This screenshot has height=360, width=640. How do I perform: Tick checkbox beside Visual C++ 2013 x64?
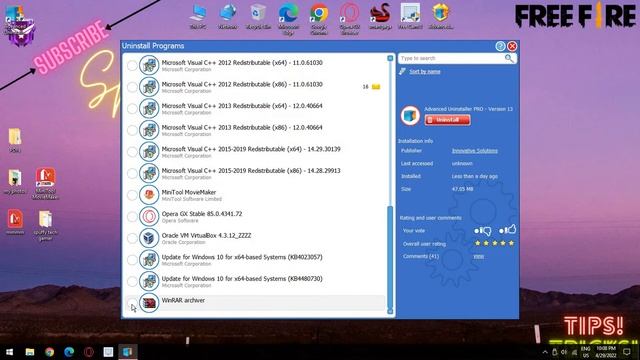(132, 109)
